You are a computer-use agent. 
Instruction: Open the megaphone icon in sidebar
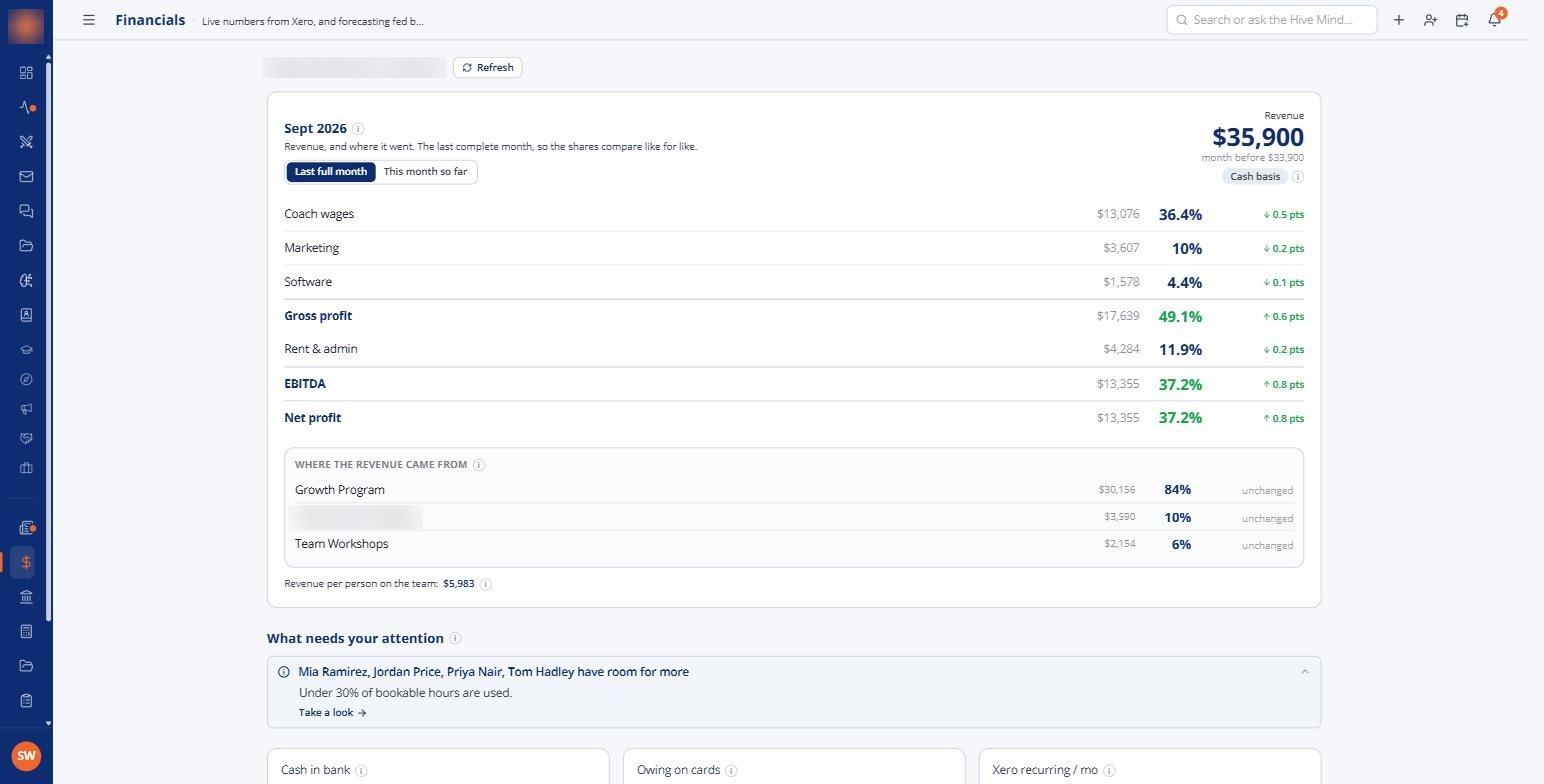26,409
